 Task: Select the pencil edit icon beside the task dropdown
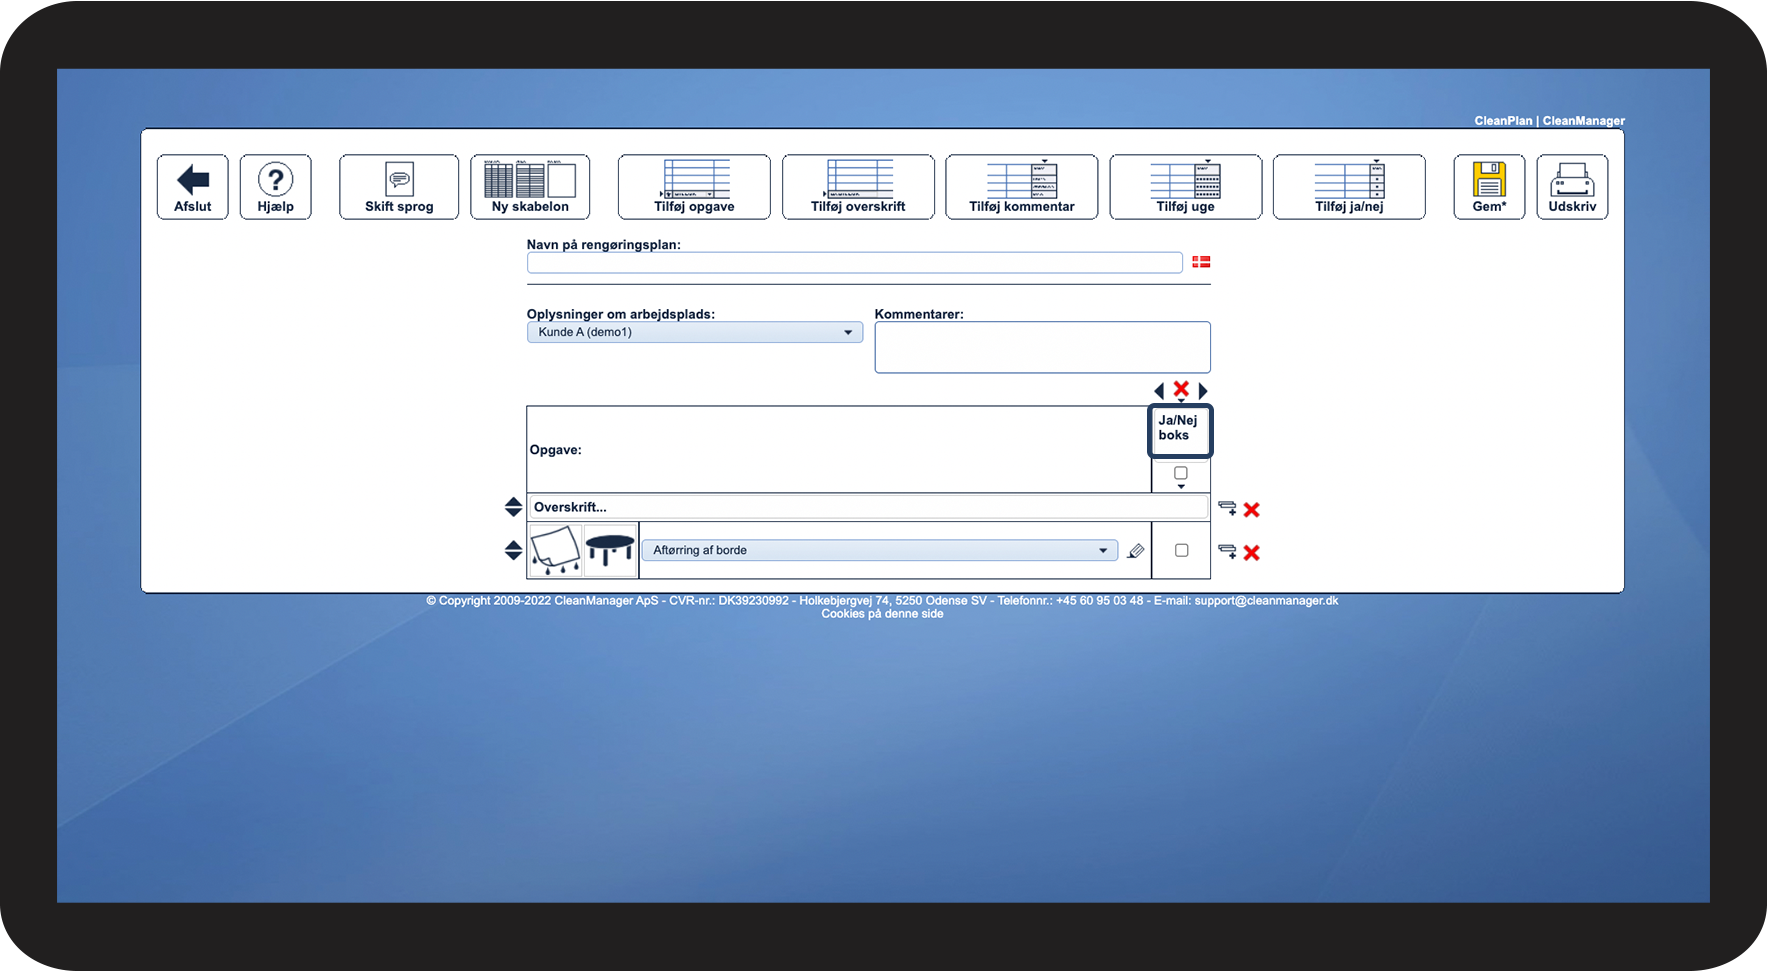[x=1135, y=550]
